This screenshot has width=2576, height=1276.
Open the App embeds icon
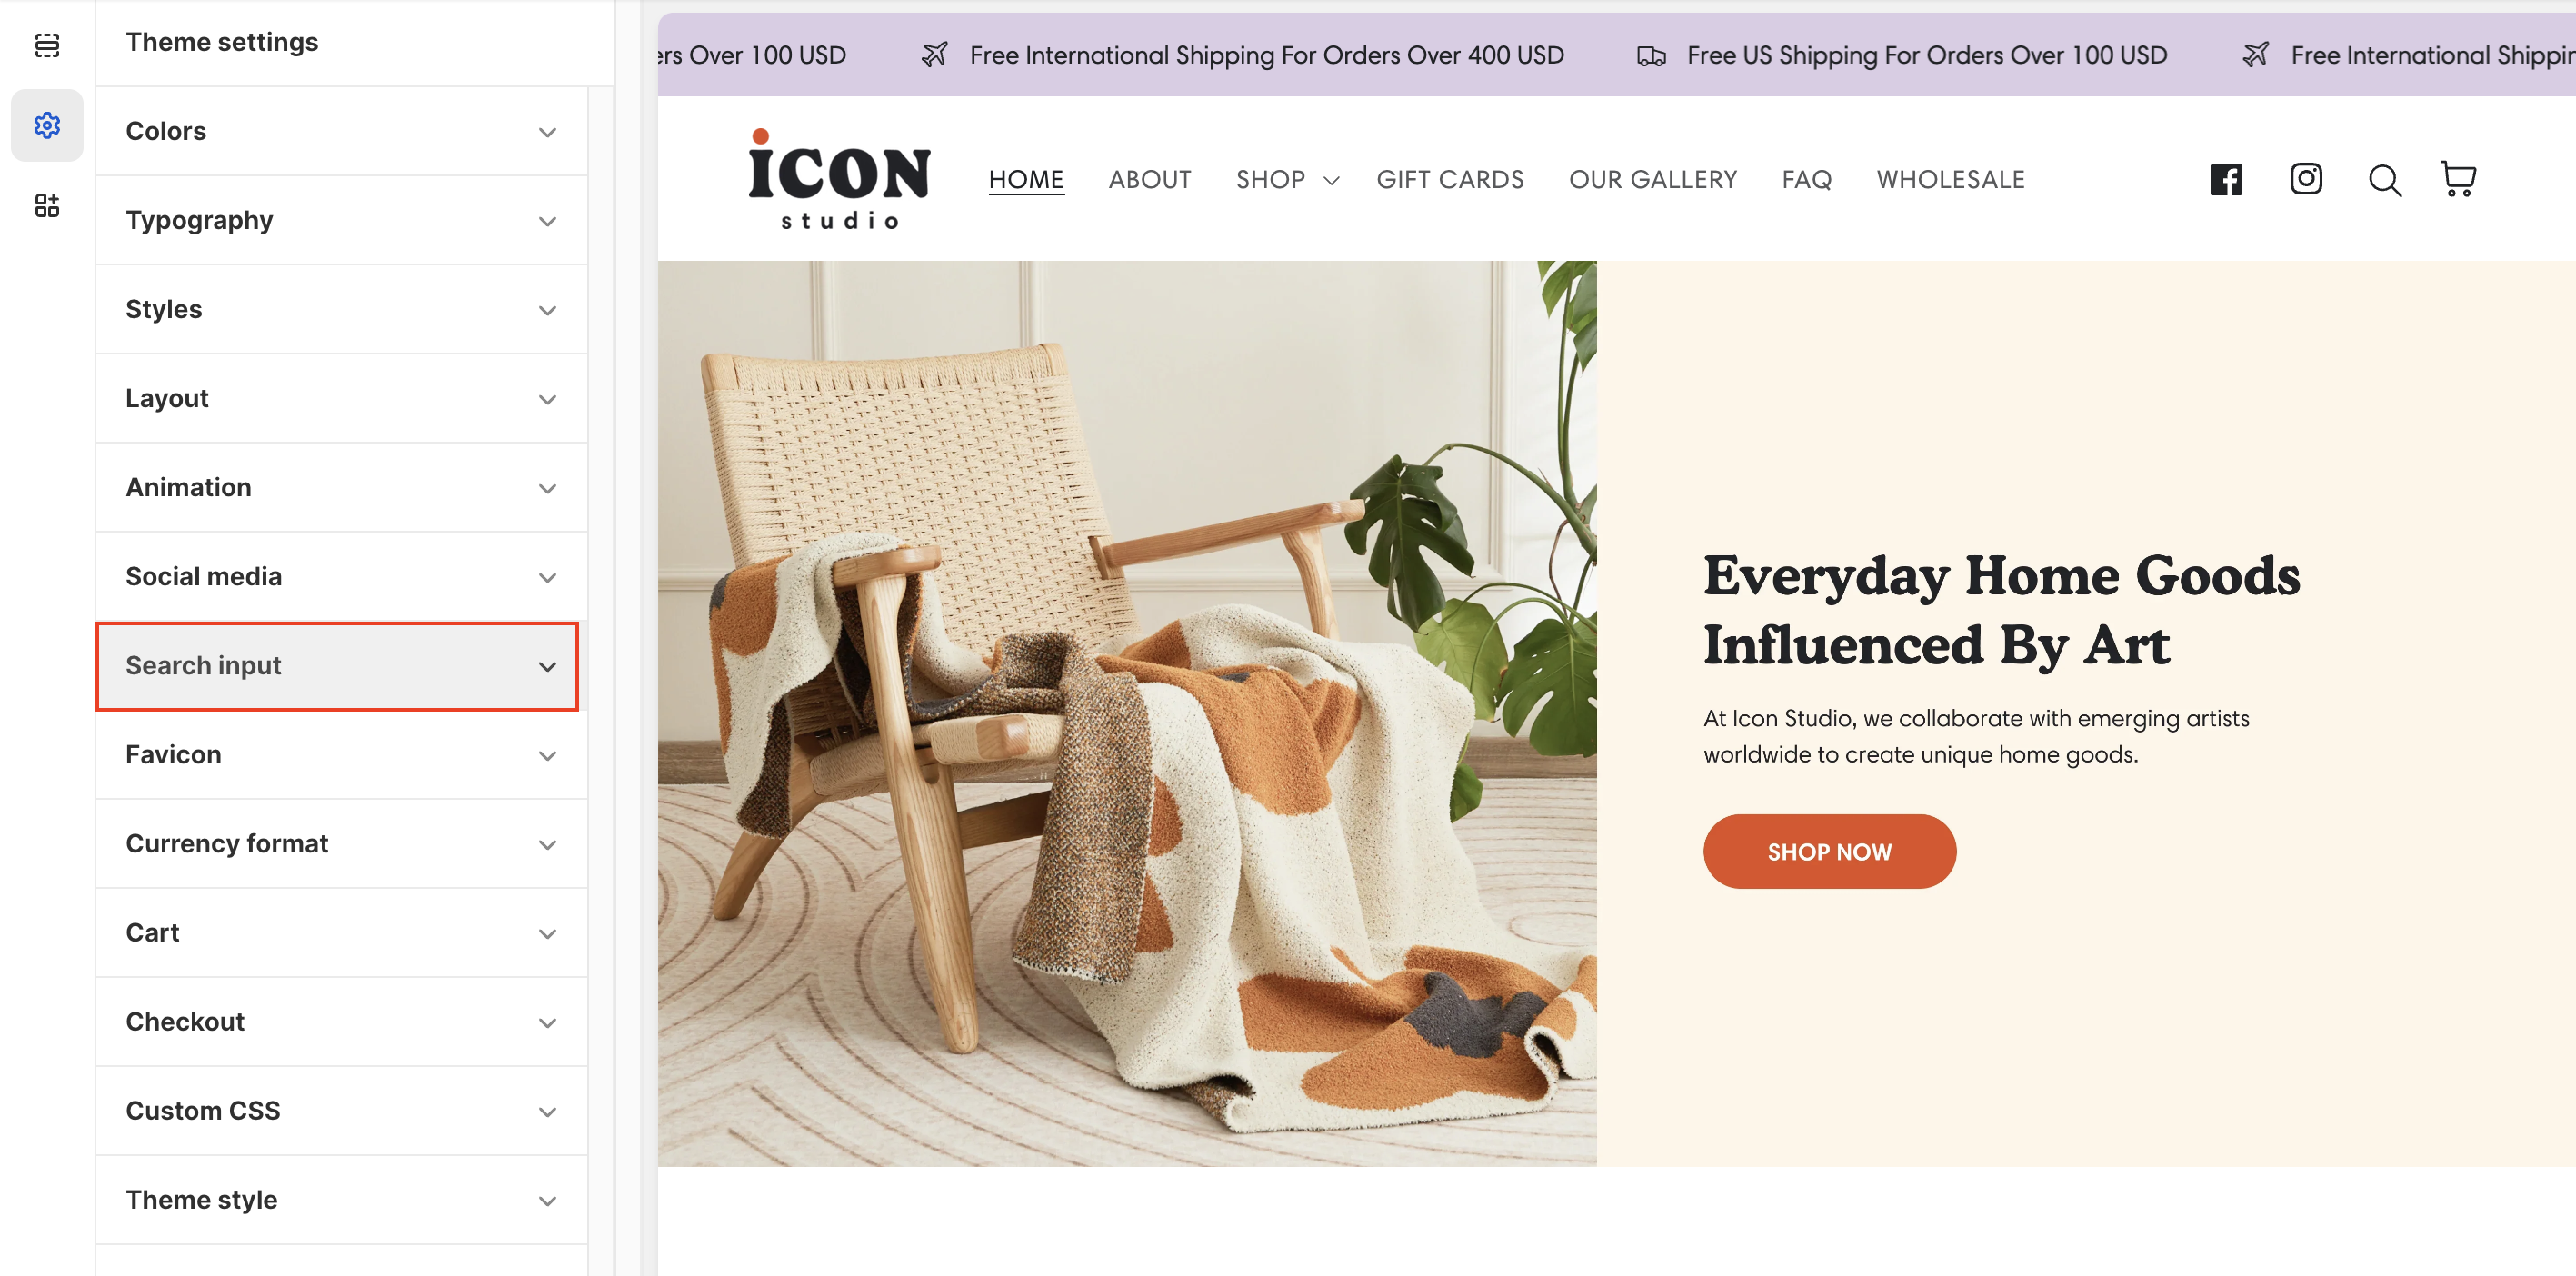pos(47,206)
